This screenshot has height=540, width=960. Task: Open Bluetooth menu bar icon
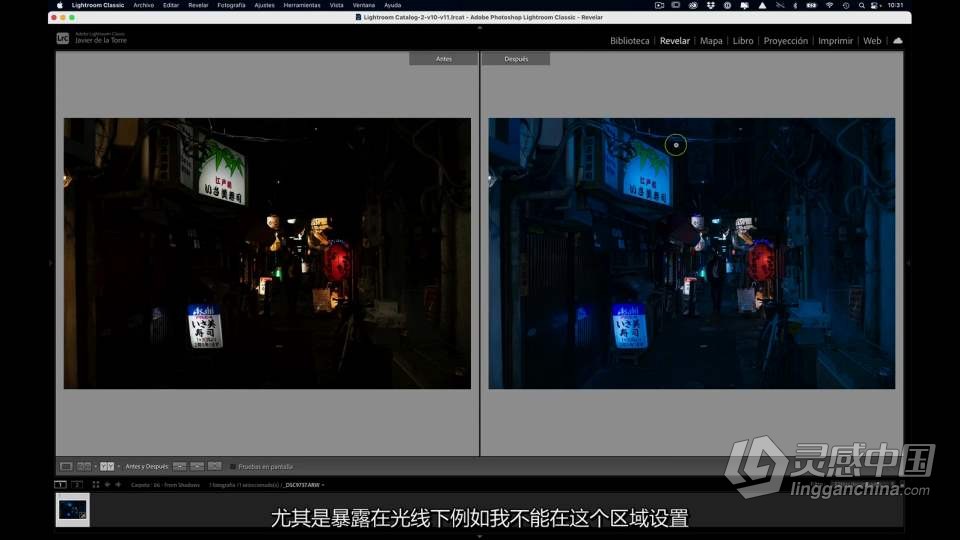[795, 5]
